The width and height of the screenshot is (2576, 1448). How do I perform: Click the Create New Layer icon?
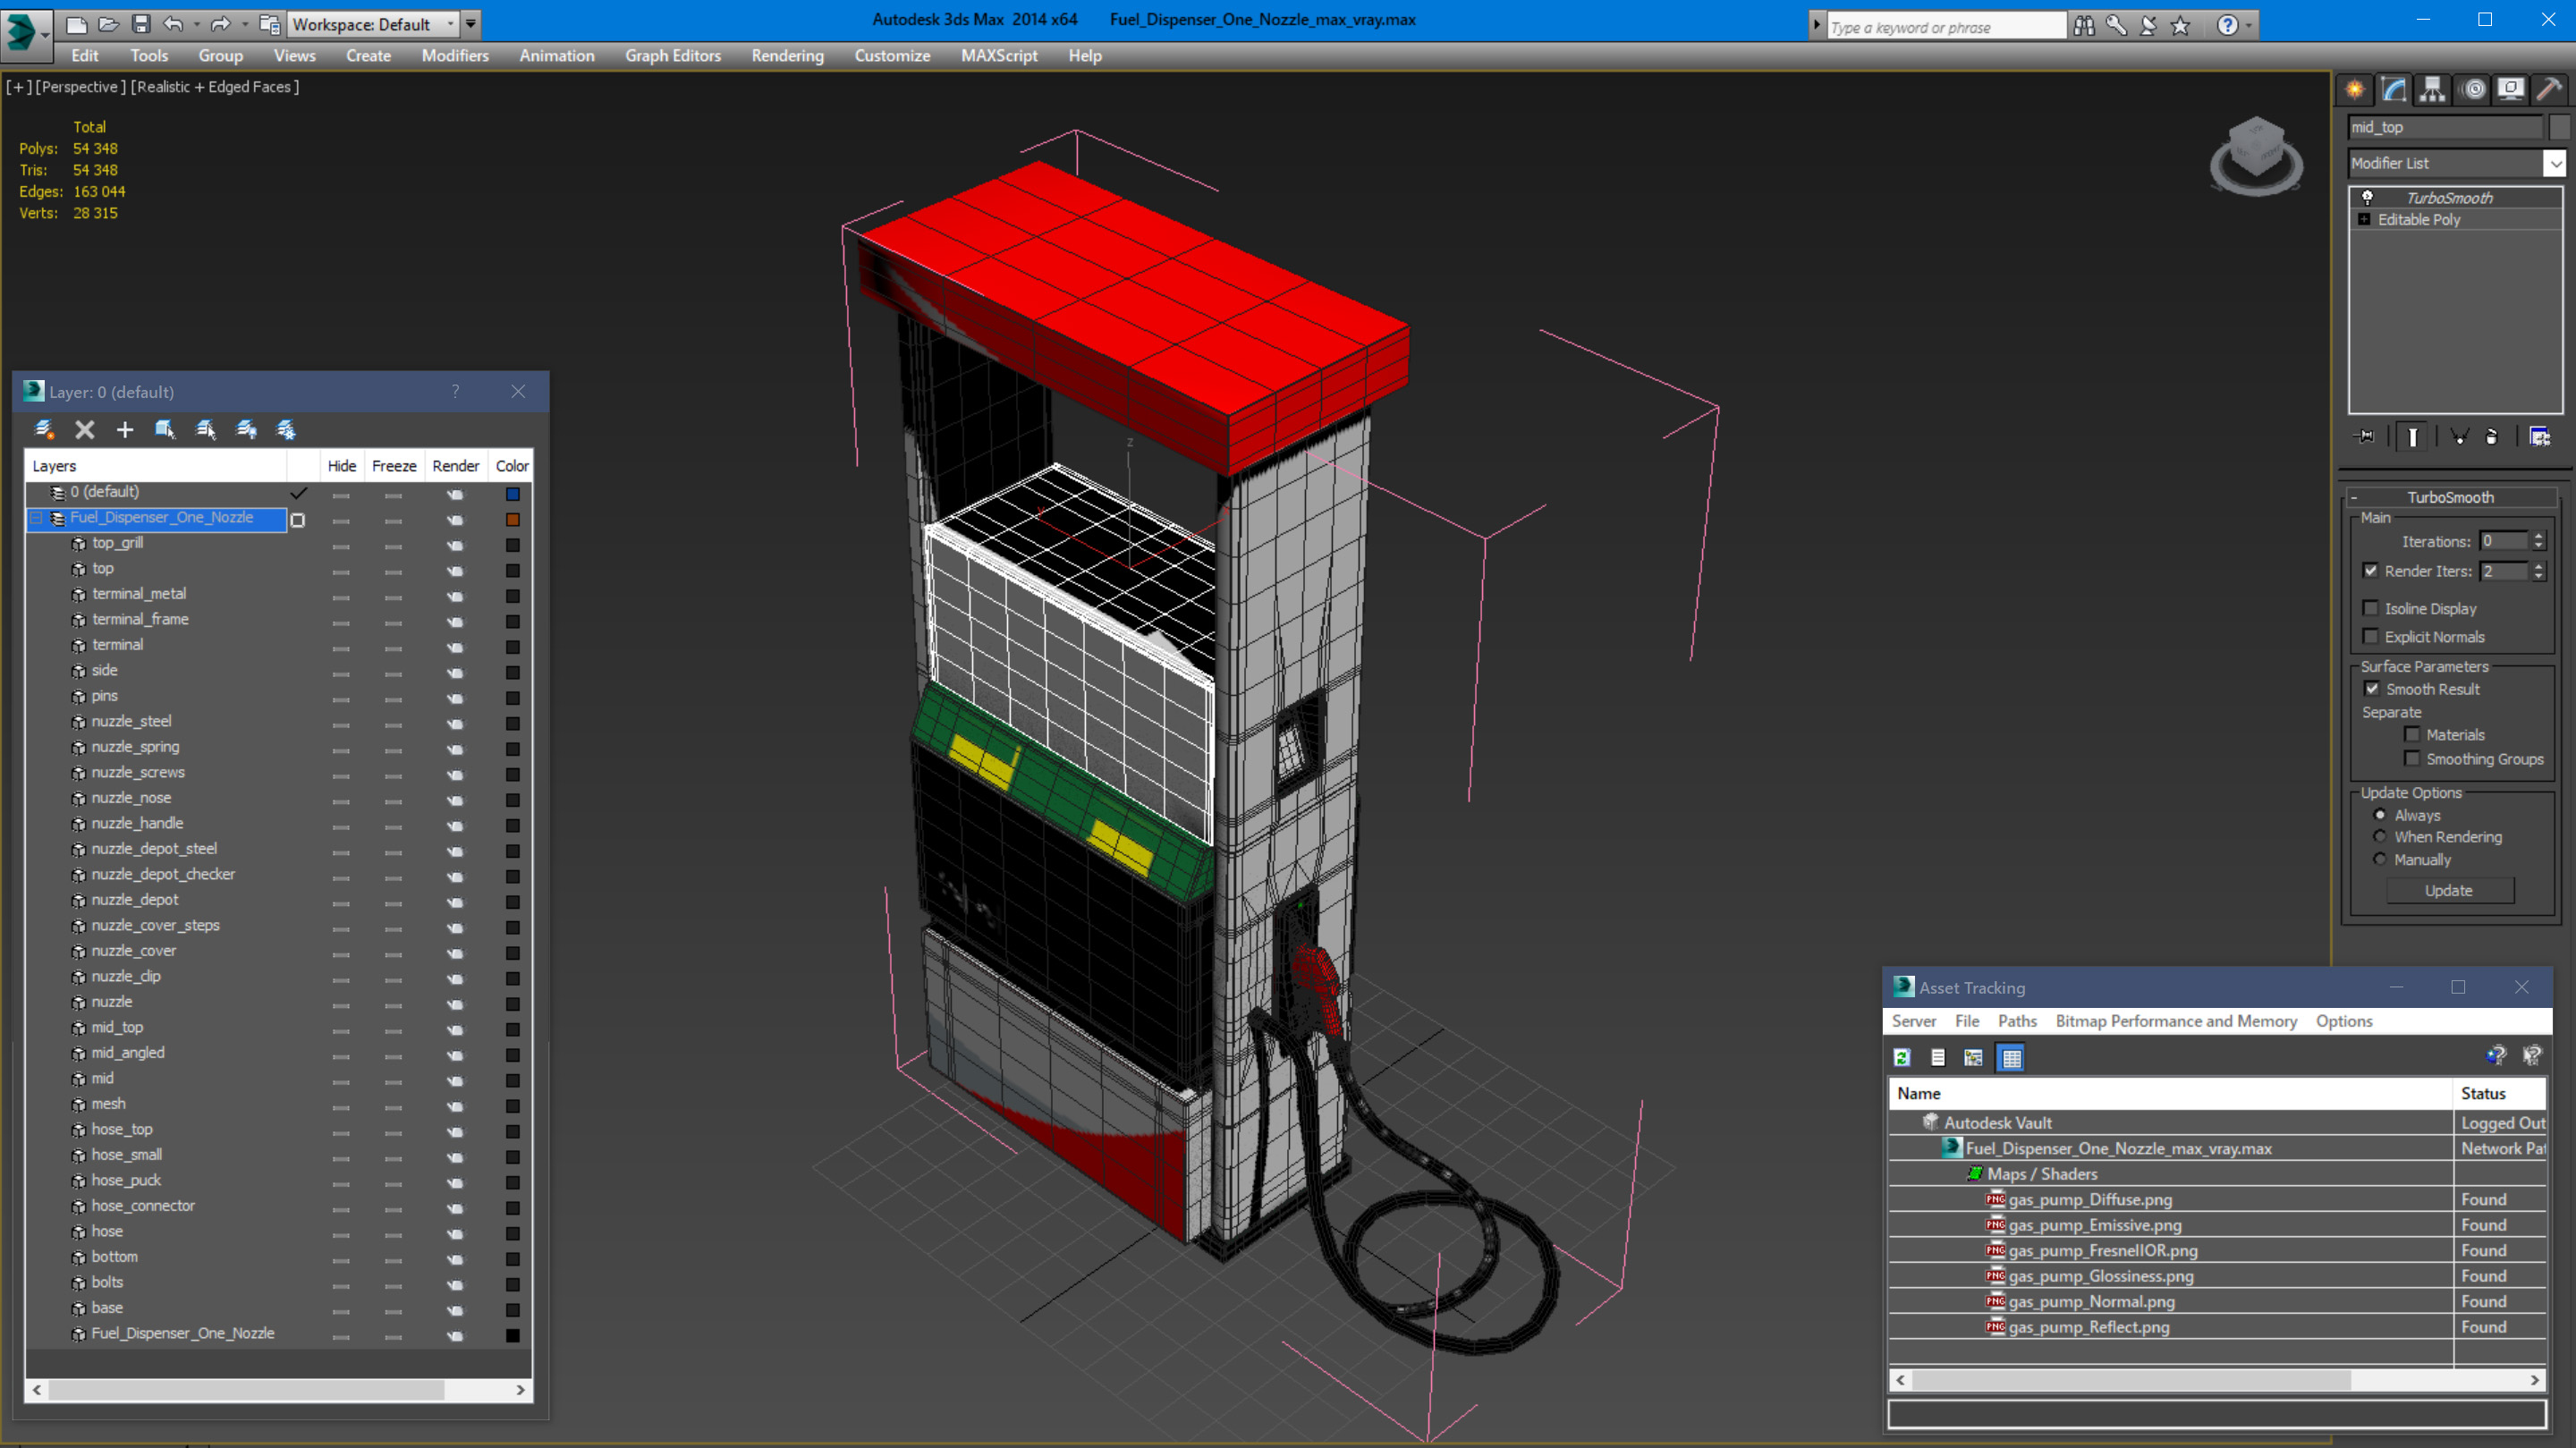[44, 430]
